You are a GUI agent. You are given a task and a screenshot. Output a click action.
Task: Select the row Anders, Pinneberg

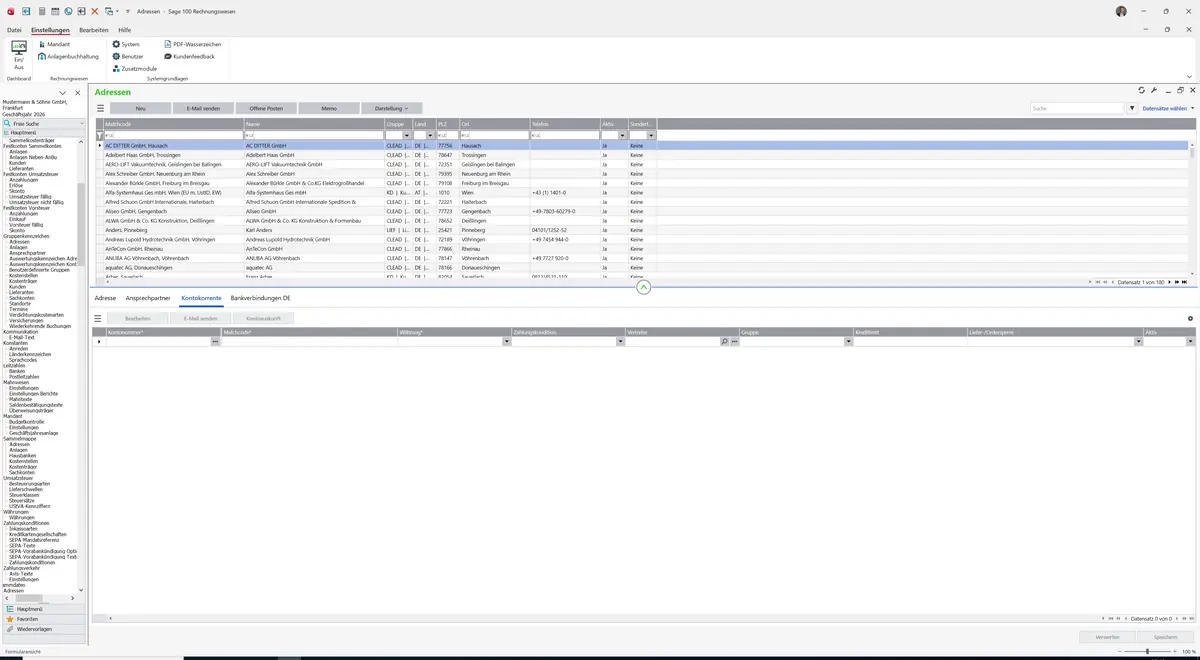(641, 230)
